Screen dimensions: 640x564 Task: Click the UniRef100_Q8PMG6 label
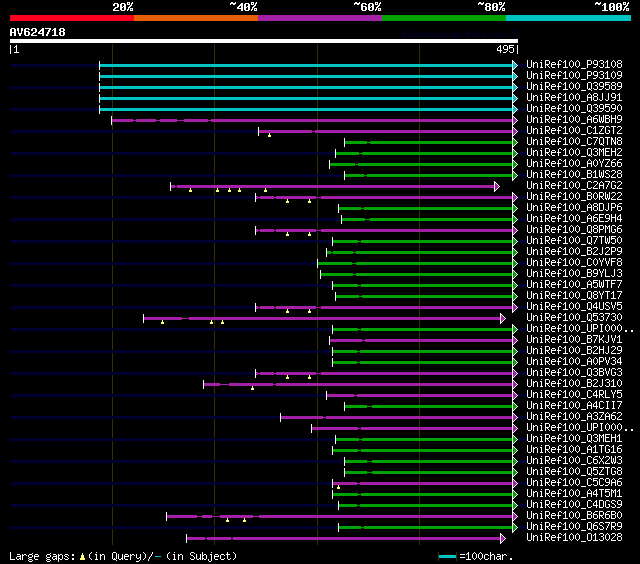pos(574,230)
